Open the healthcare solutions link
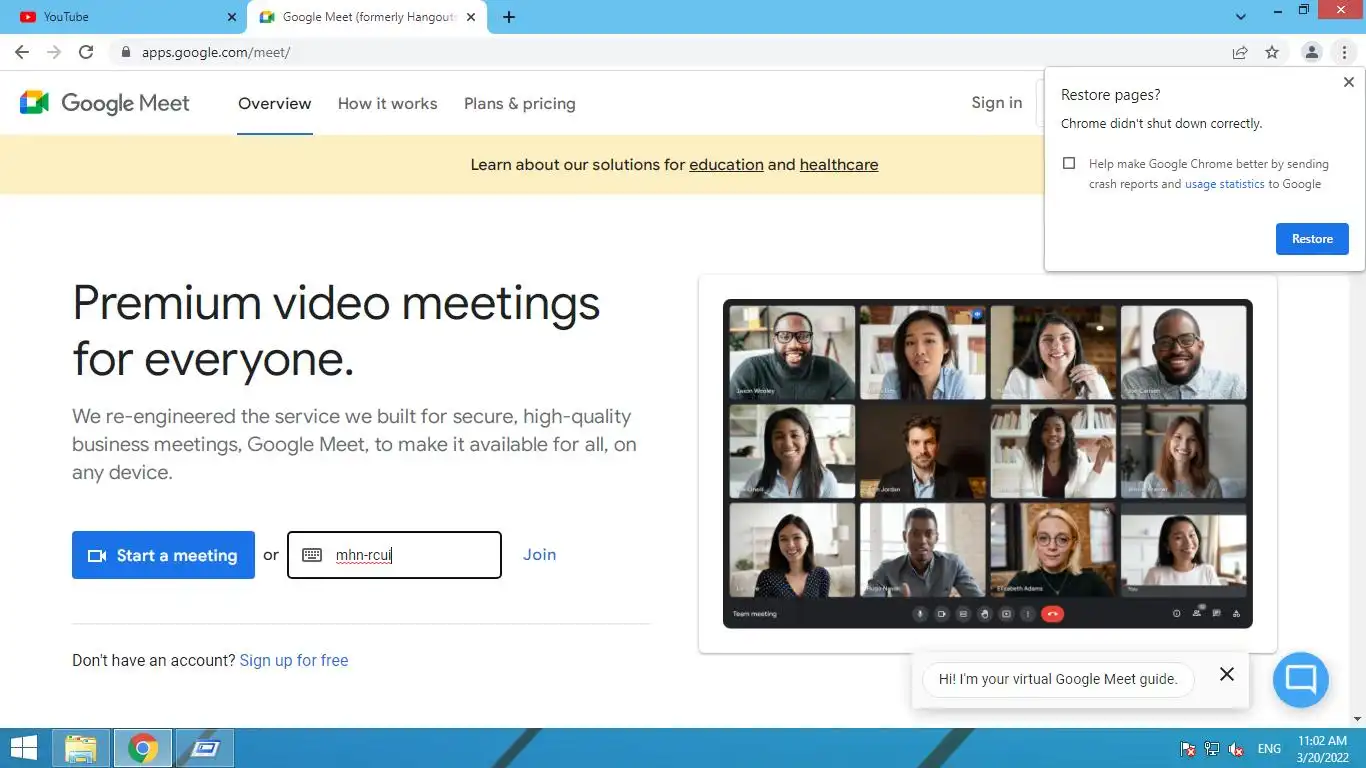This screenshot has height=768, width=1366. (839, 165)
